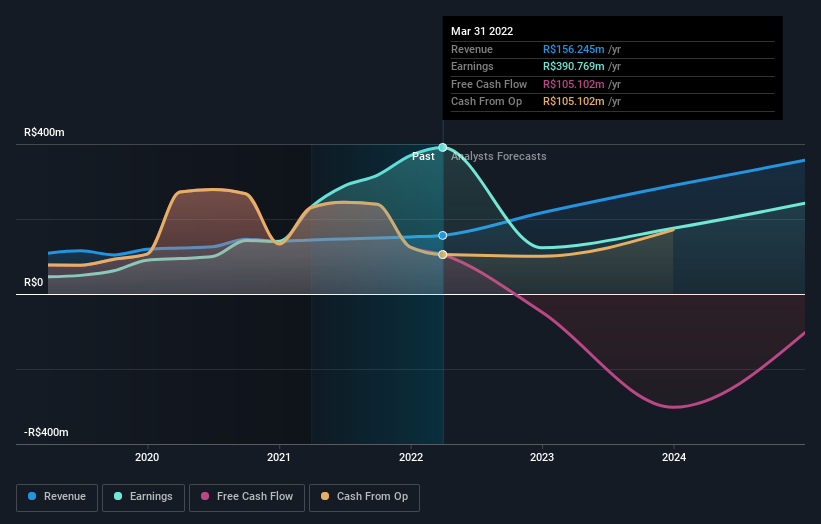Click the Analysts Forecasts label

click(498, 157)
